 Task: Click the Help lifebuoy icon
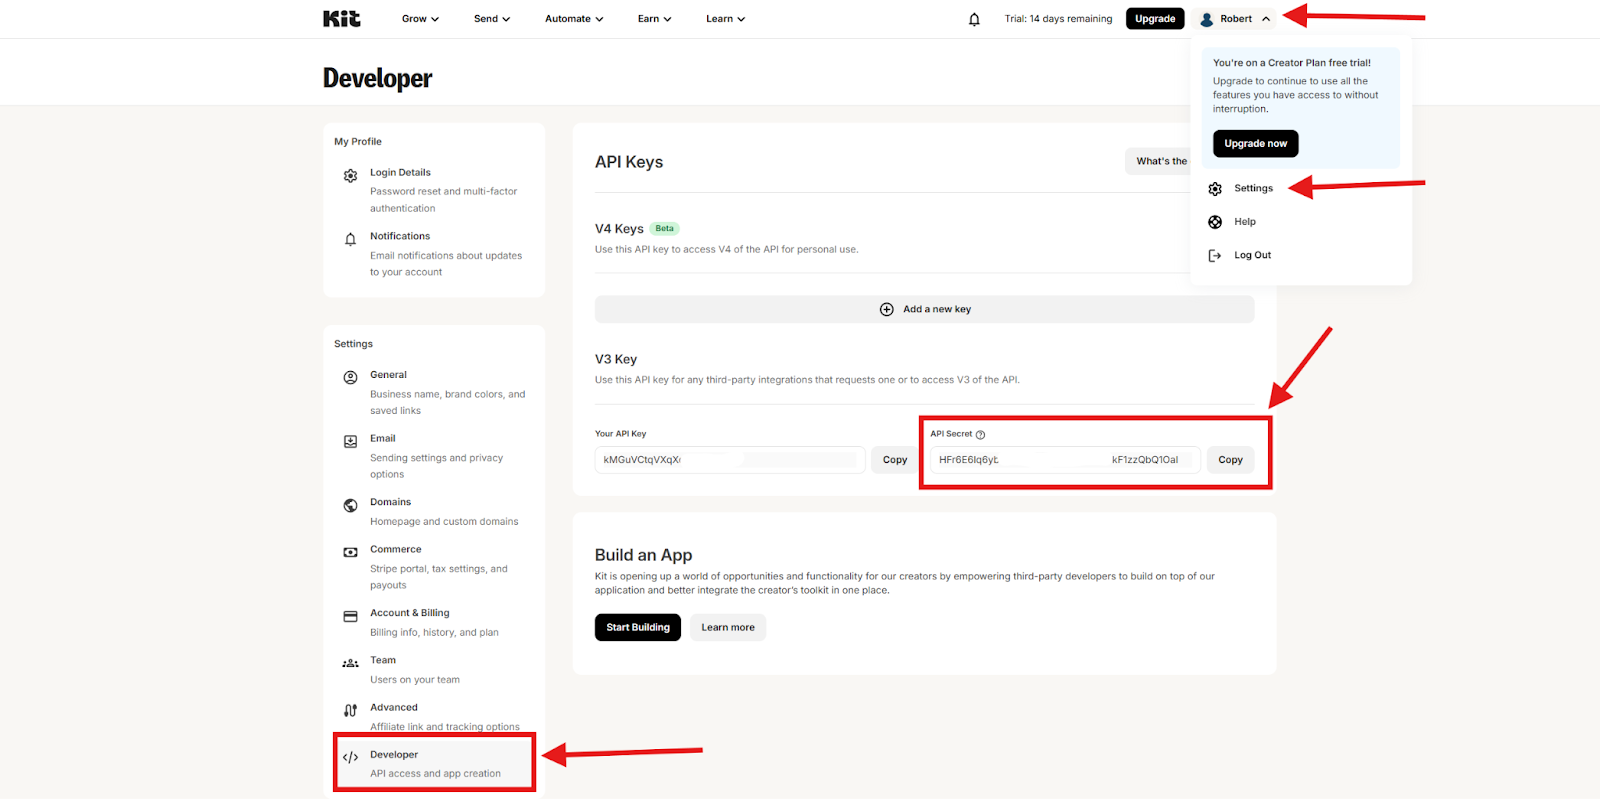coord(1215,222)
